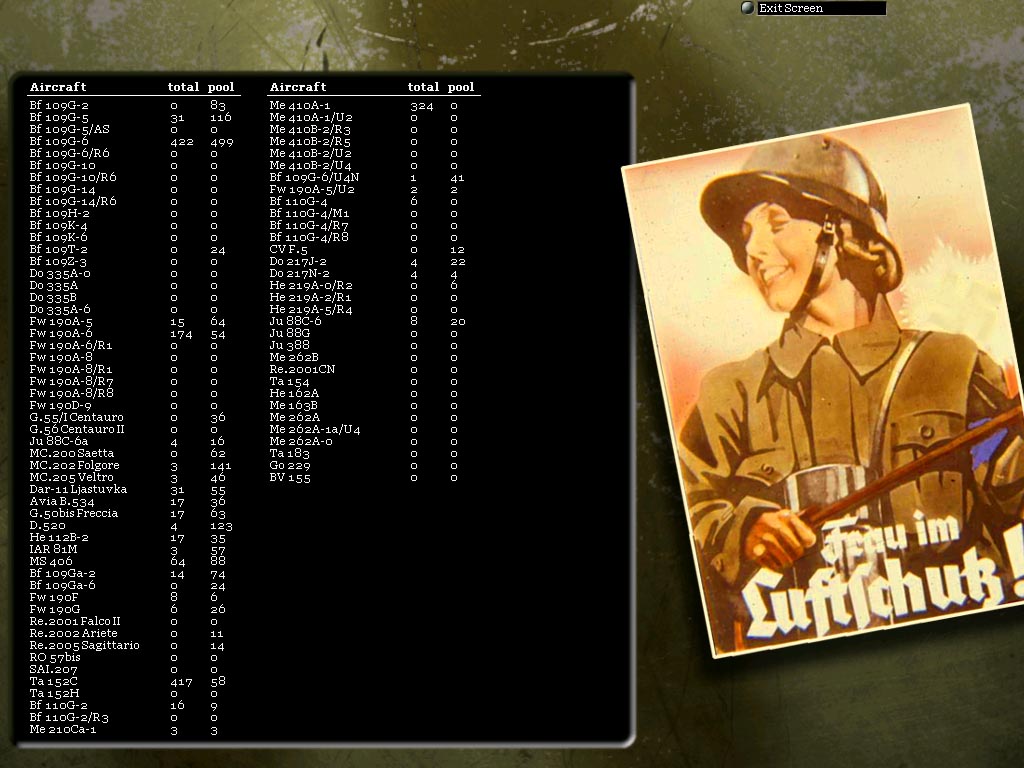Select the Bf 109K-4 aircraft row
Screen dimensions: 1024x768
(x=133, y=225)
